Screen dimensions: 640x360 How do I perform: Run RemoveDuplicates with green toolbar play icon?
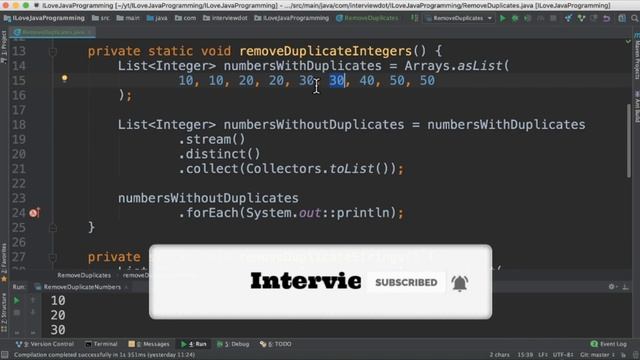tap(502, 18)
